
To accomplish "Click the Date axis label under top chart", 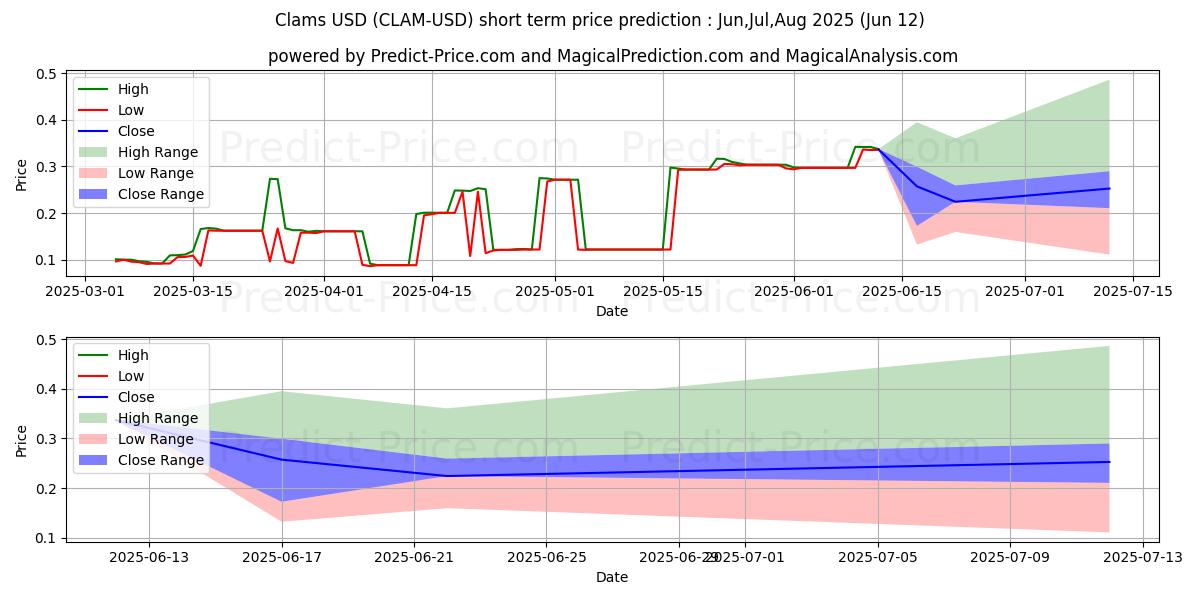I will (x=612, y=311).
